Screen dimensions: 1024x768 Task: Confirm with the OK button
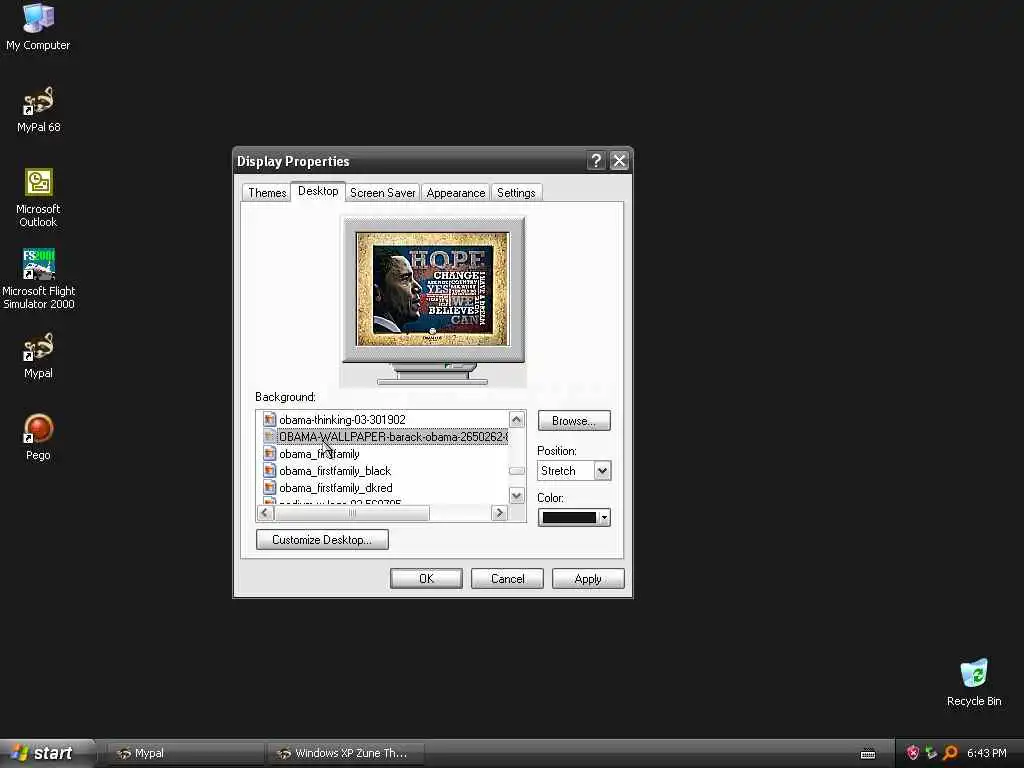coord(426,579)
